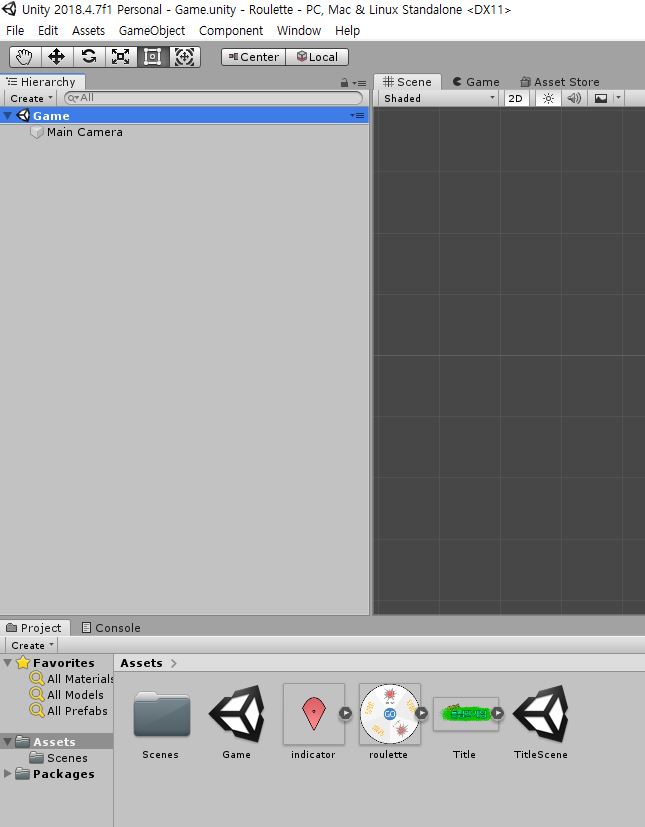
Task: Select the Rect Transform tool
Action: [152, 56]
